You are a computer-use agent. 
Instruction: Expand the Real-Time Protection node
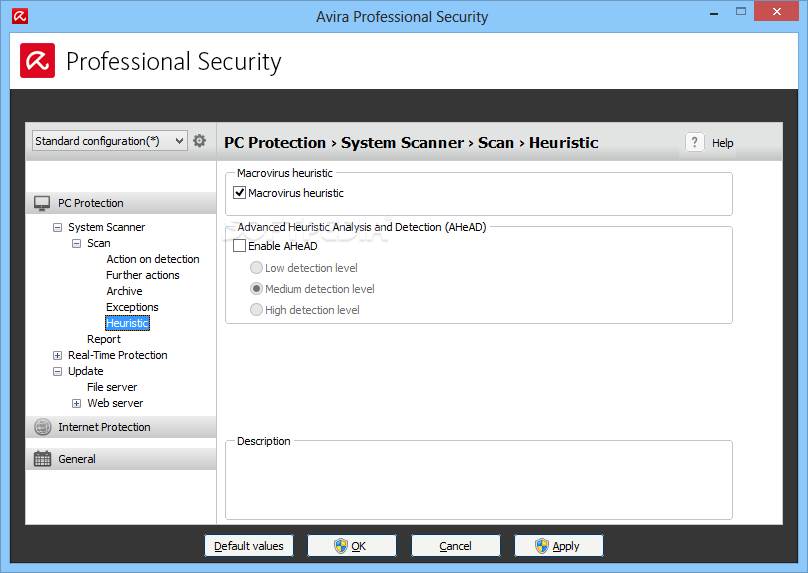58,356
